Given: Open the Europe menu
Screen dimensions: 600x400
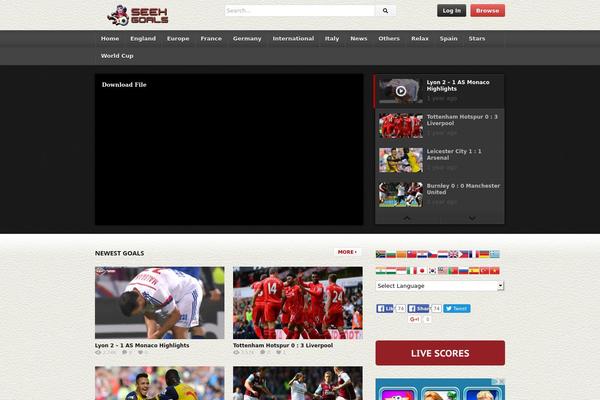Looking at the screenshot, I should point(178,39).
